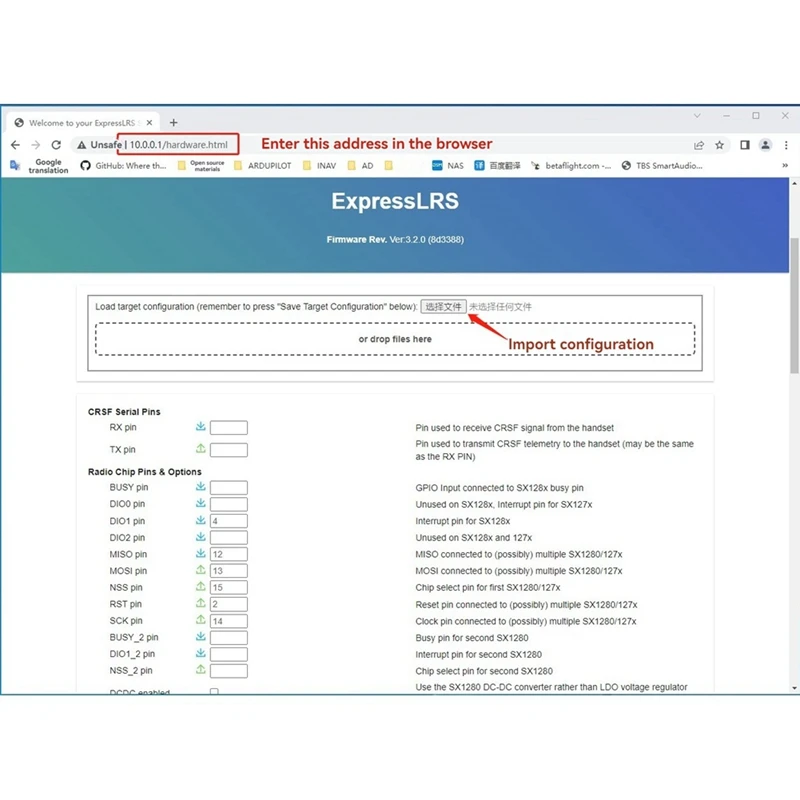This screenshot has width=800, height=800.
Task: Focus the address bar with 10.0.0.1/hardware.html
Action: coord(178,145)
